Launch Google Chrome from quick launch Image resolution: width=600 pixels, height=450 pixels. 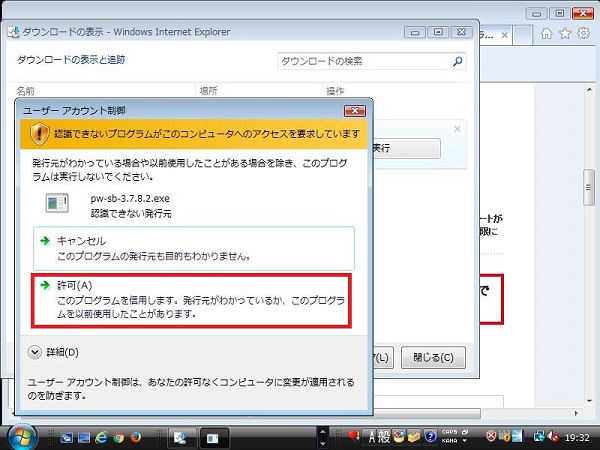click(x=119, y=437)
